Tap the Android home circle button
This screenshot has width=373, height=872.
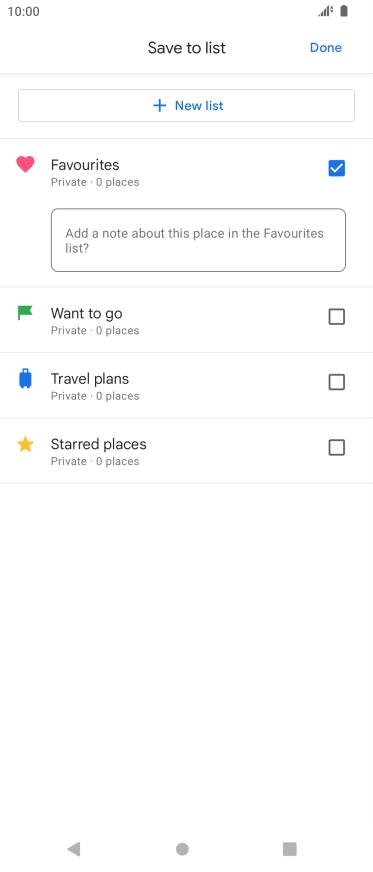182,849
